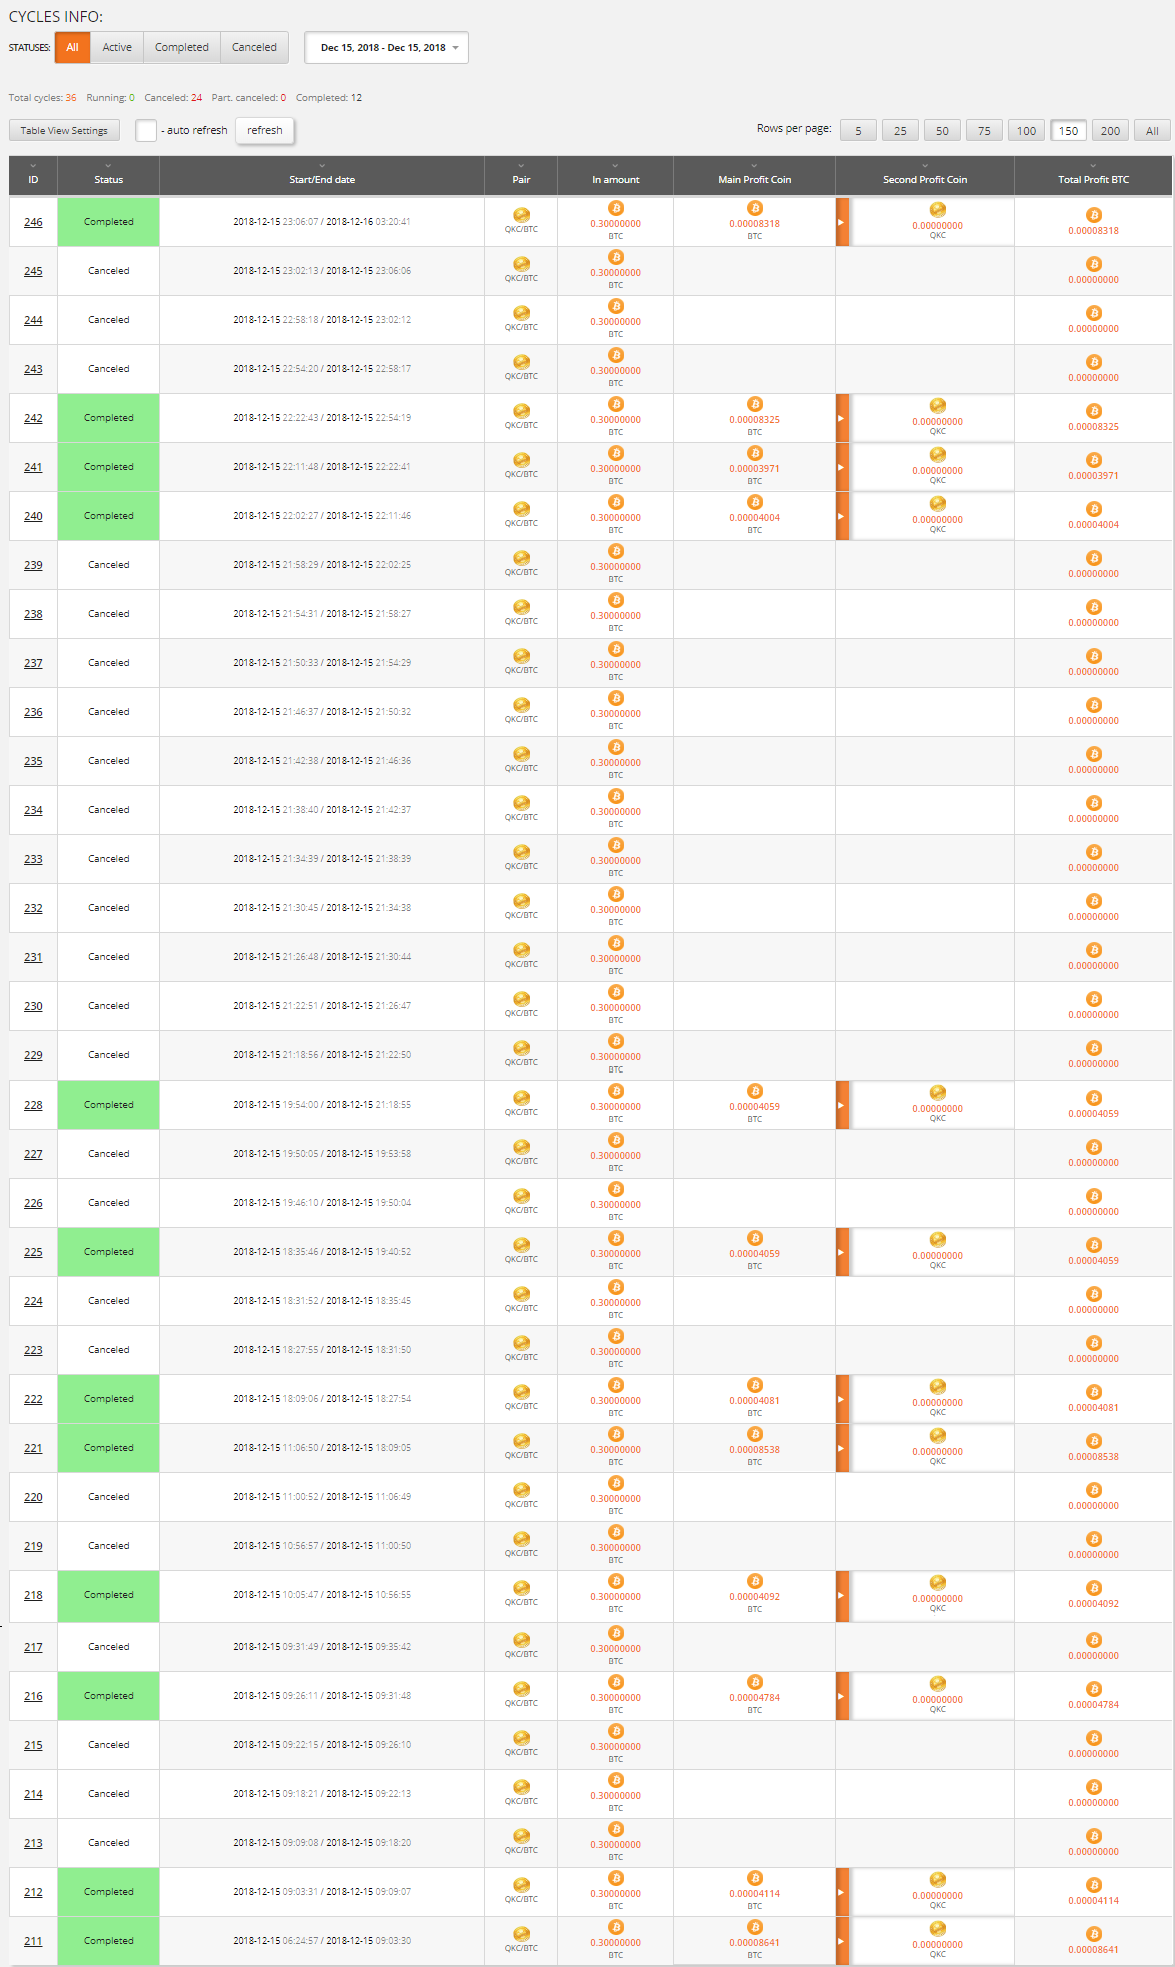Switch to the Canceled status tab
1175x1967 pixels.
pos(254,48)
